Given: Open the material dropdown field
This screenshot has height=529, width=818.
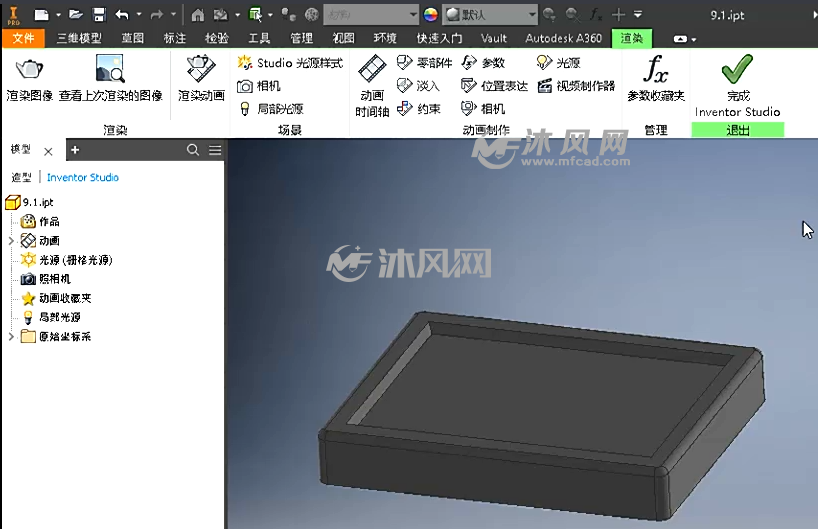Looking at the screenshot, I should pyautogui.click(x=370, y=15).
